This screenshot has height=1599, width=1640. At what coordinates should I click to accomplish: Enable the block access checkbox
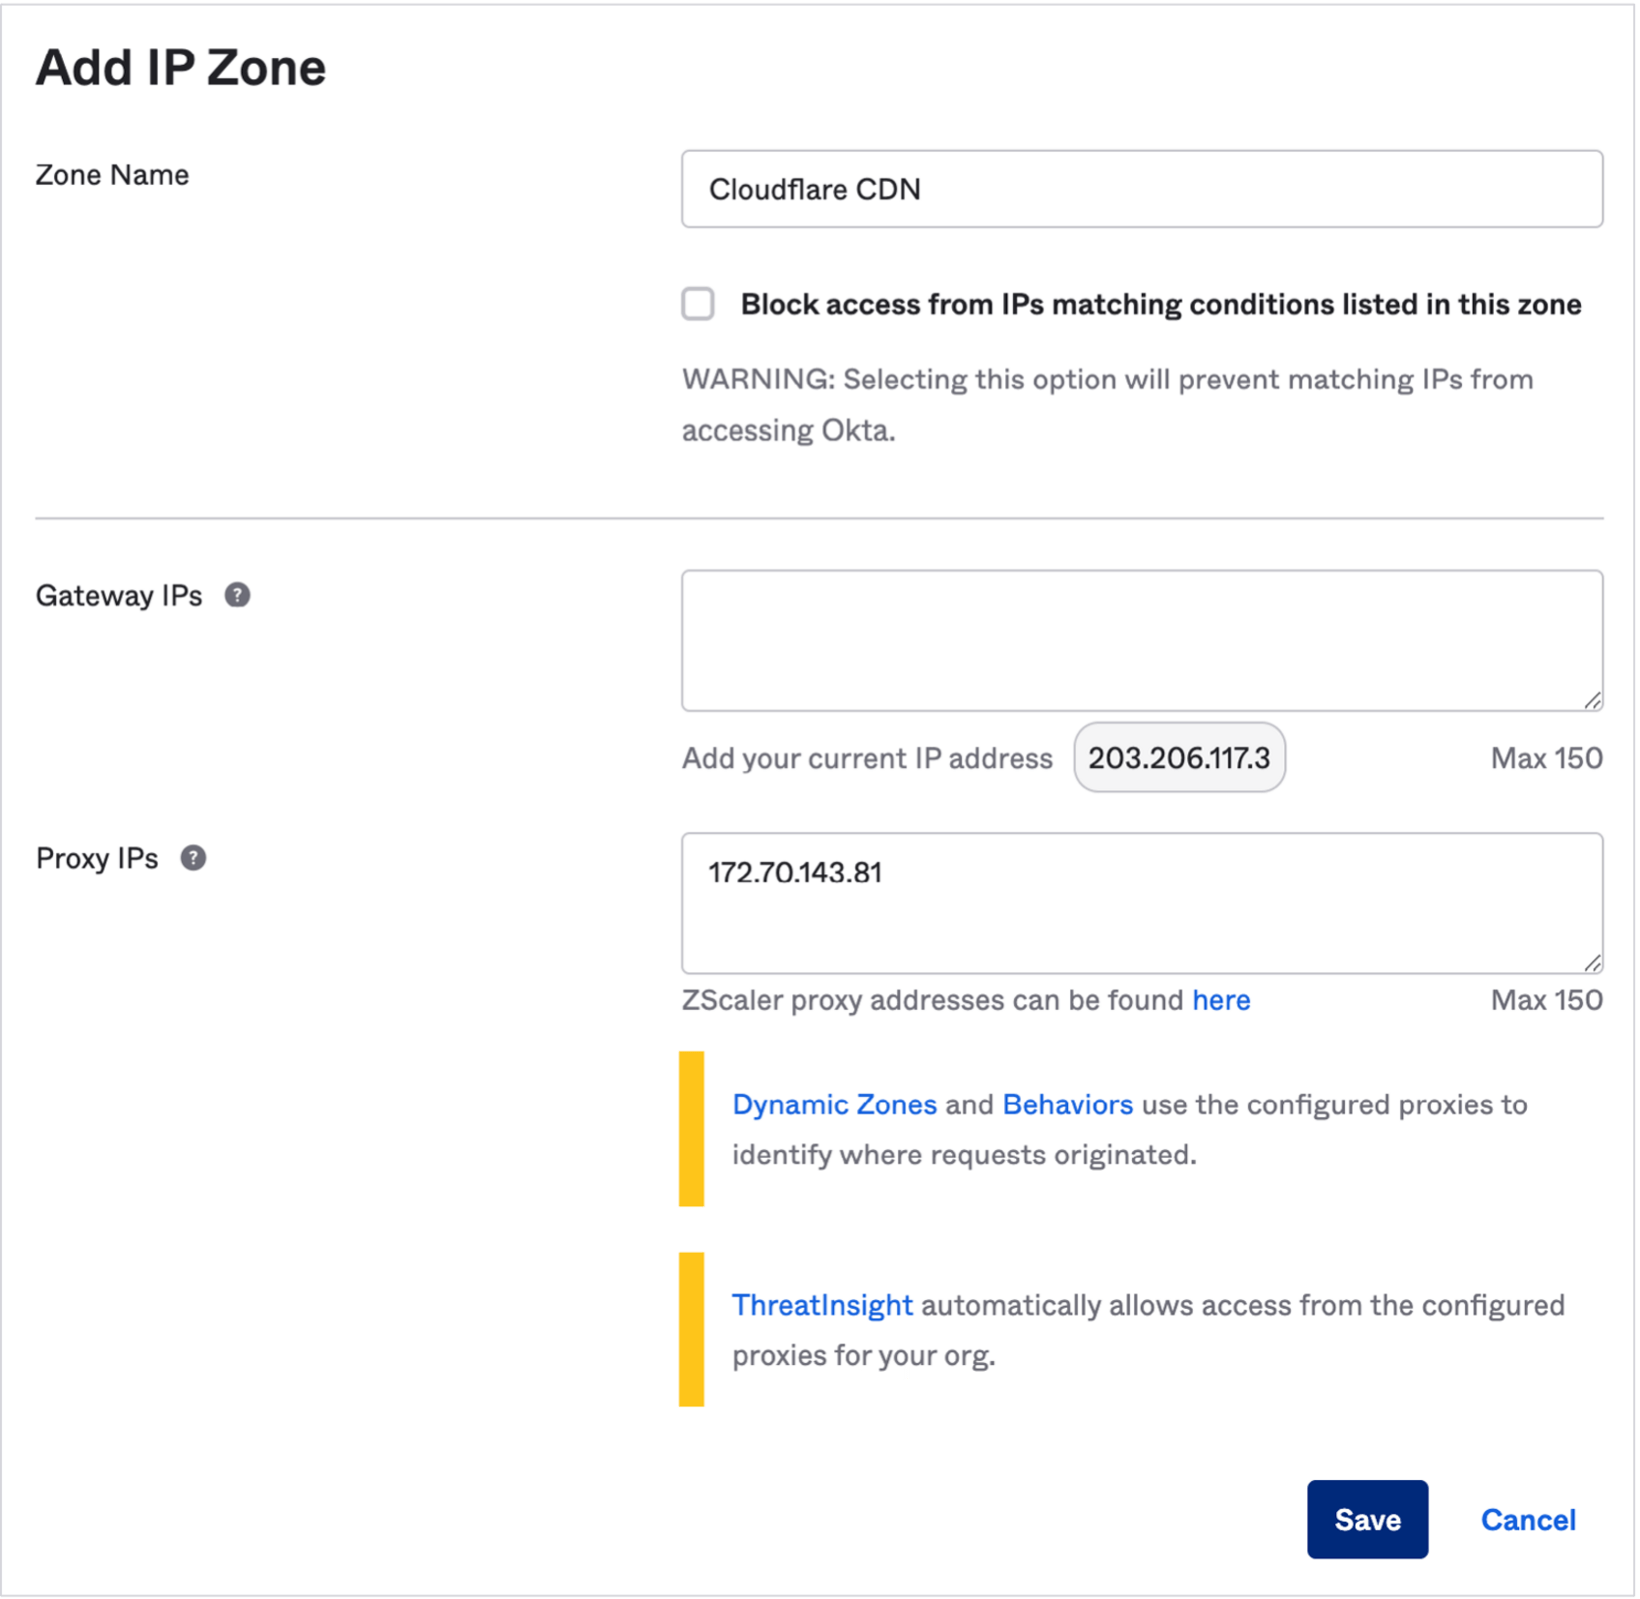coord(698,303)
